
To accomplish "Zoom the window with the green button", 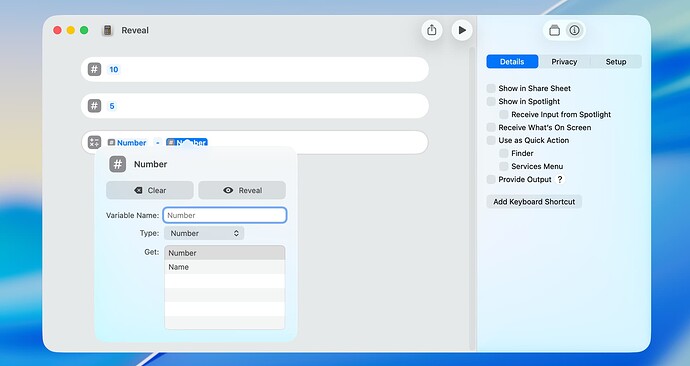I will (x=84, y=30).
